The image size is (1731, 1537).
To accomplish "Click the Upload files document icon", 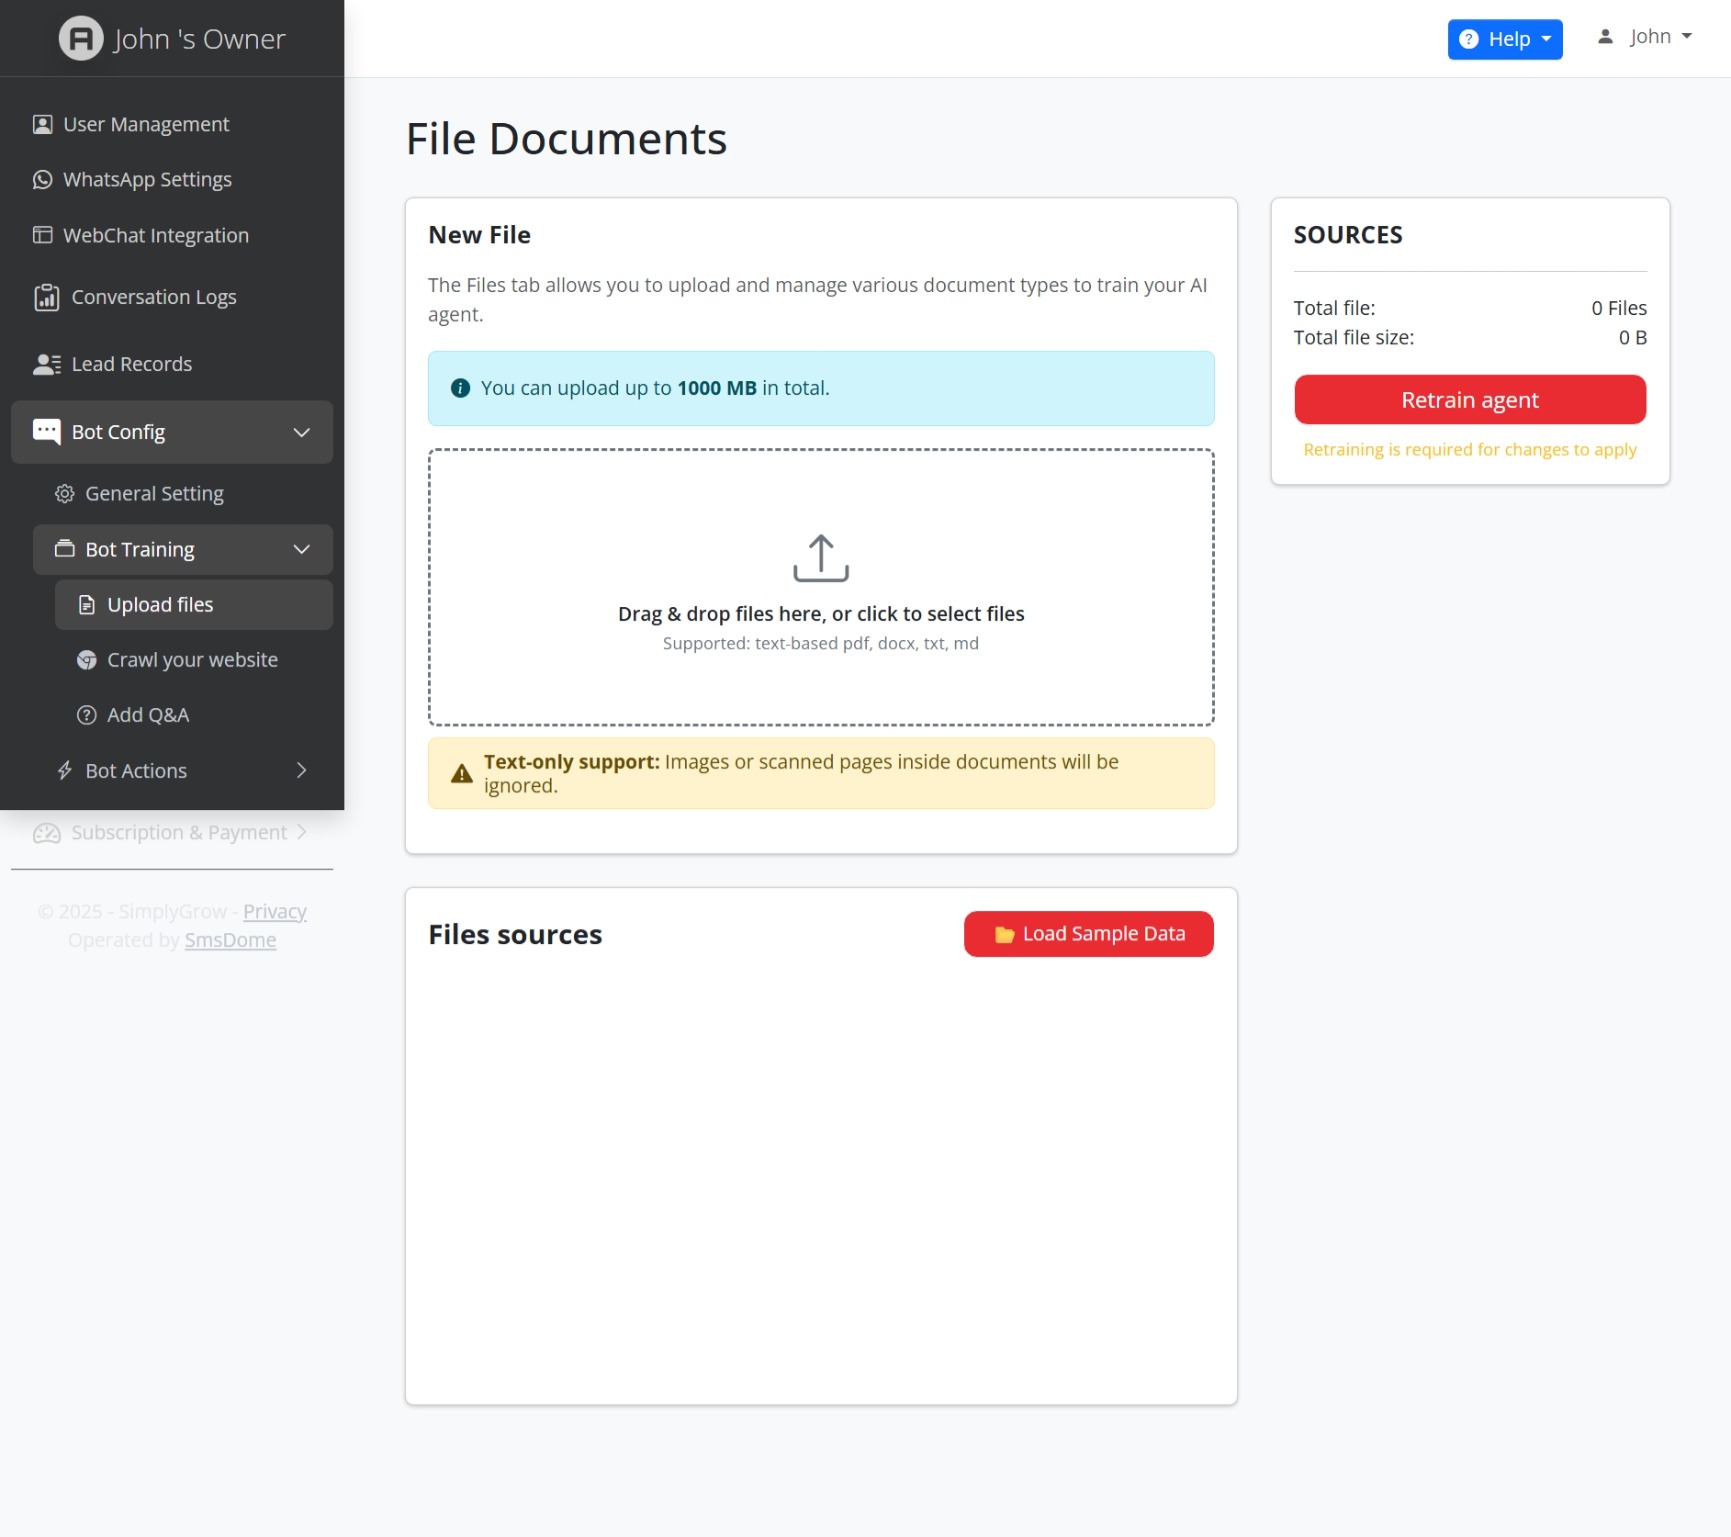I will click(x=86, y=605).
